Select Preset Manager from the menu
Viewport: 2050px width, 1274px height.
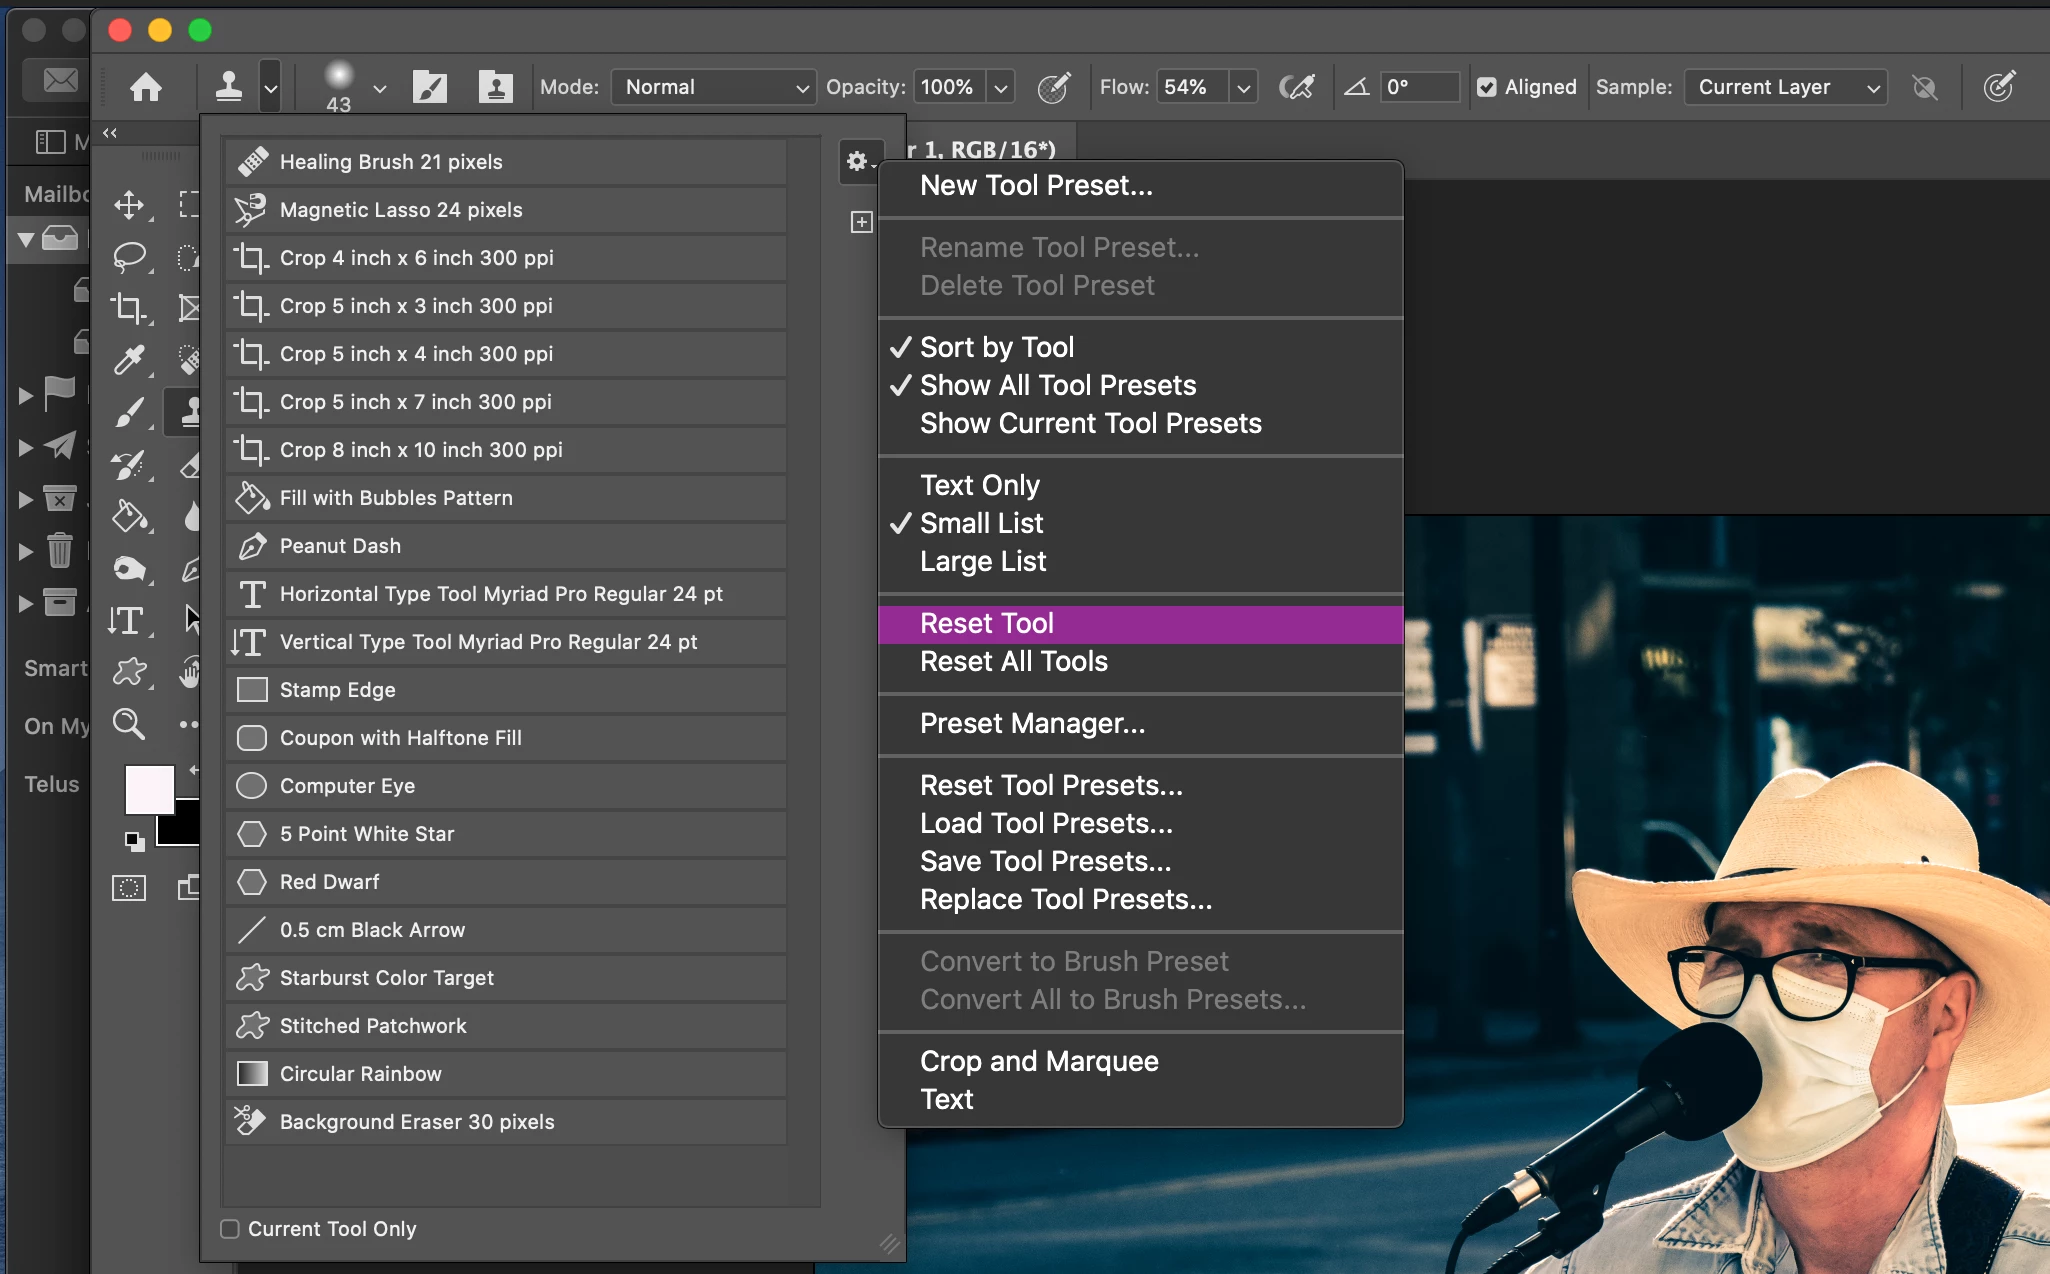click(1032, 724)
